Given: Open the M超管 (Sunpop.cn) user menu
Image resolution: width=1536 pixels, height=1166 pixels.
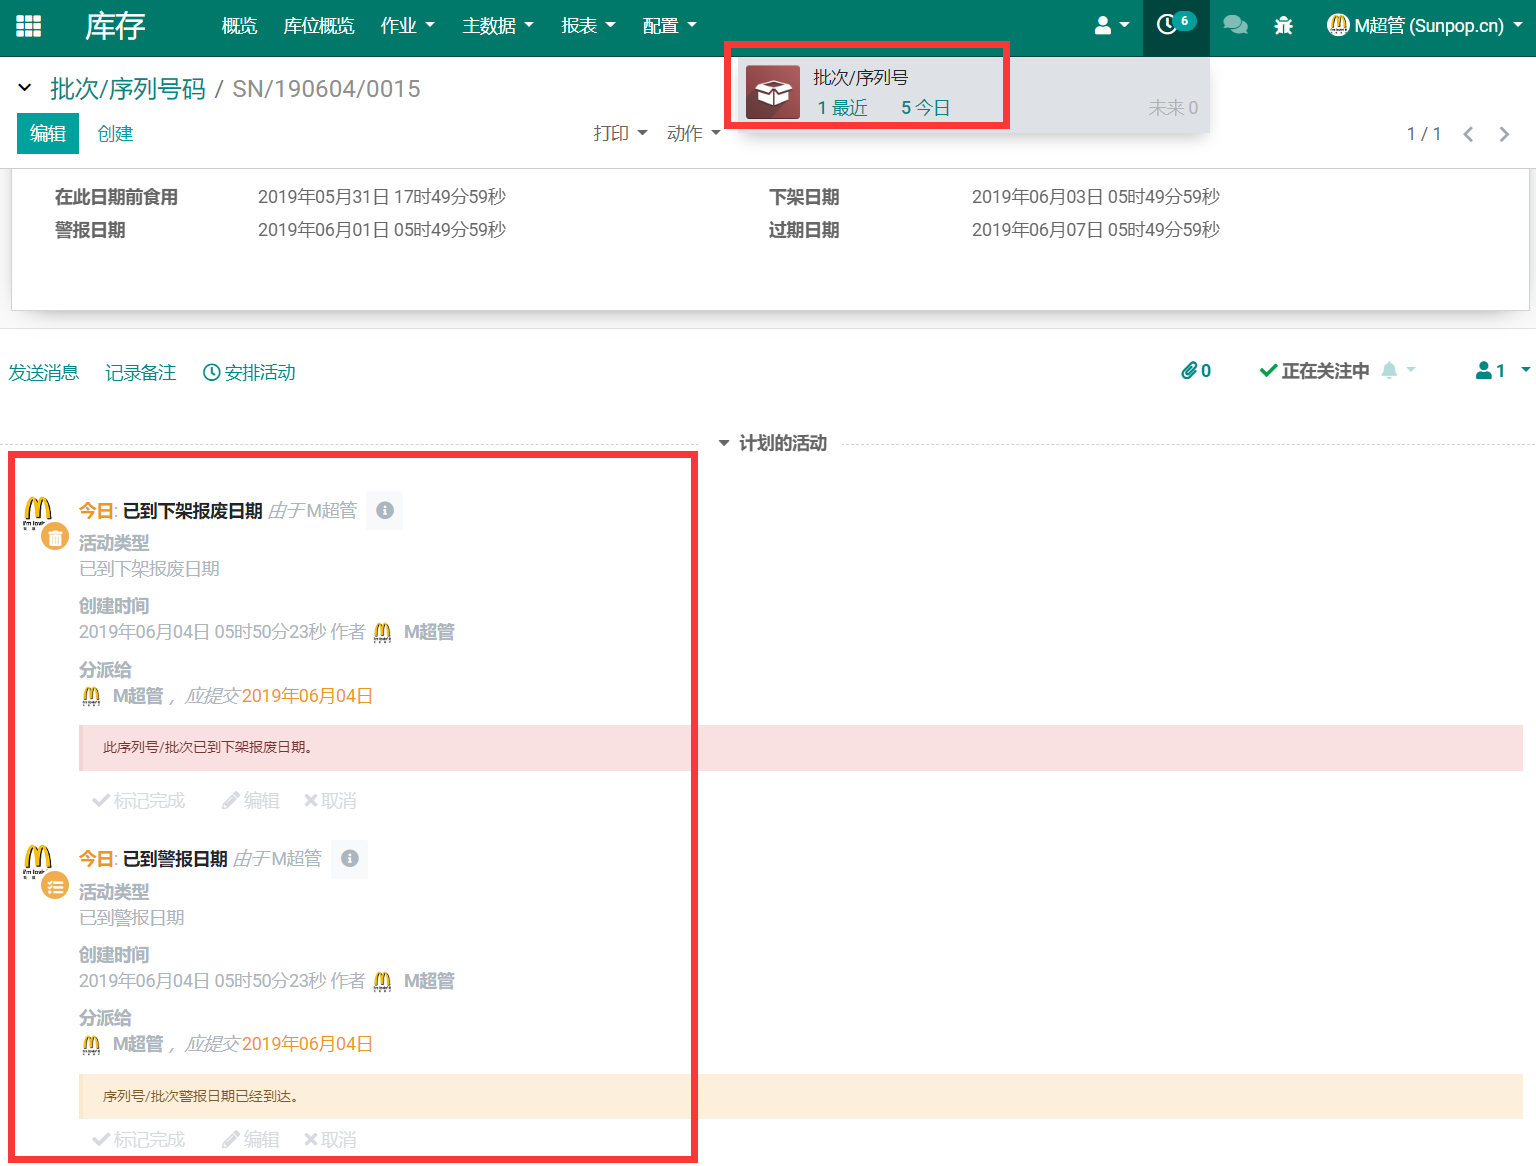Looking at the screenshot, I should coord(1424,26).
